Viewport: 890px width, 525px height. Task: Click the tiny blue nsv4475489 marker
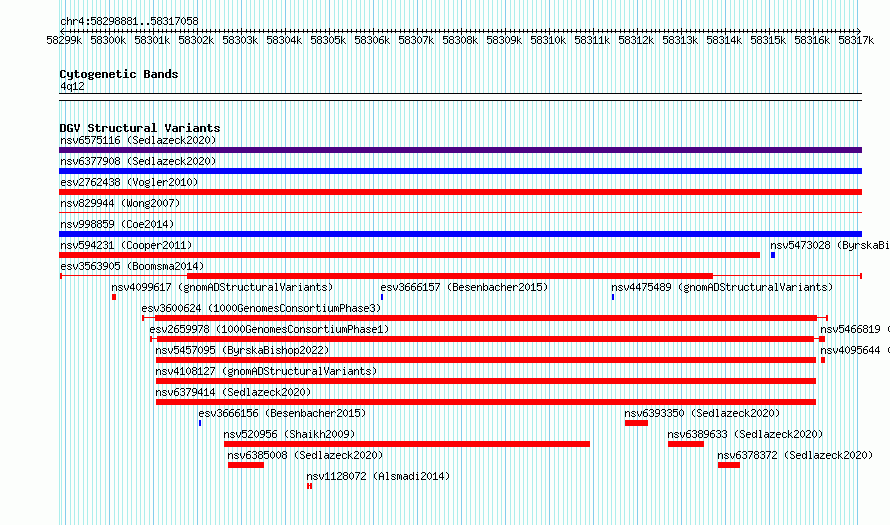pos(613,297)
